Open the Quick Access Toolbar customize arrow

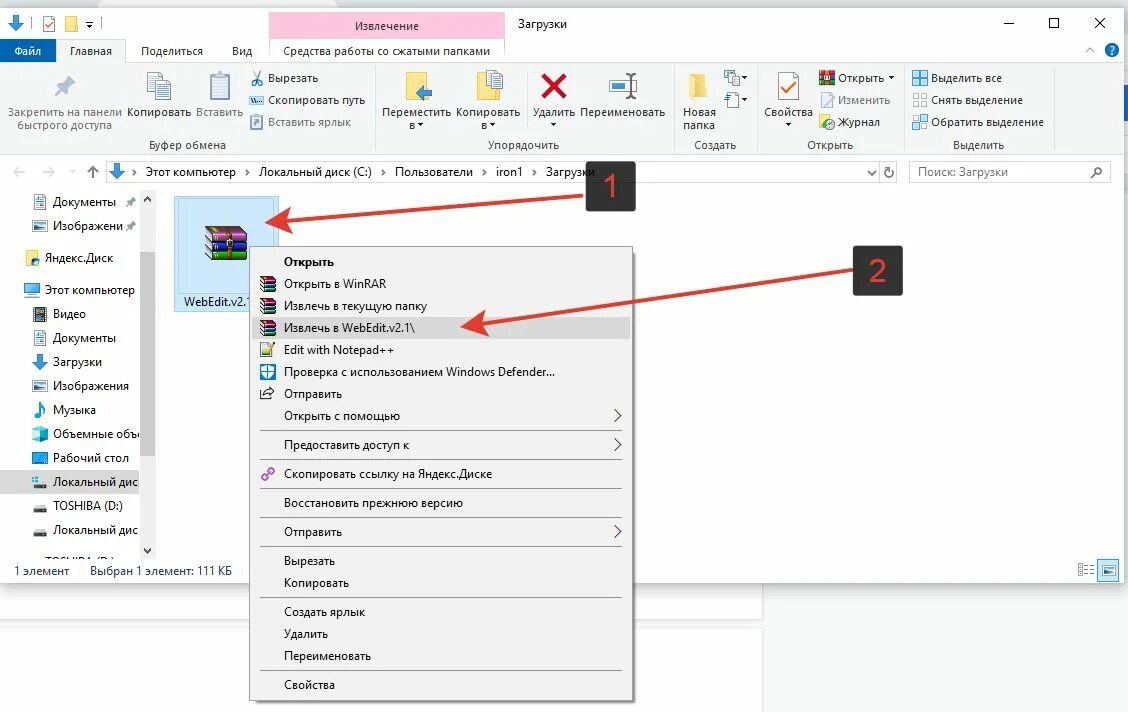[x=89, y=24]
